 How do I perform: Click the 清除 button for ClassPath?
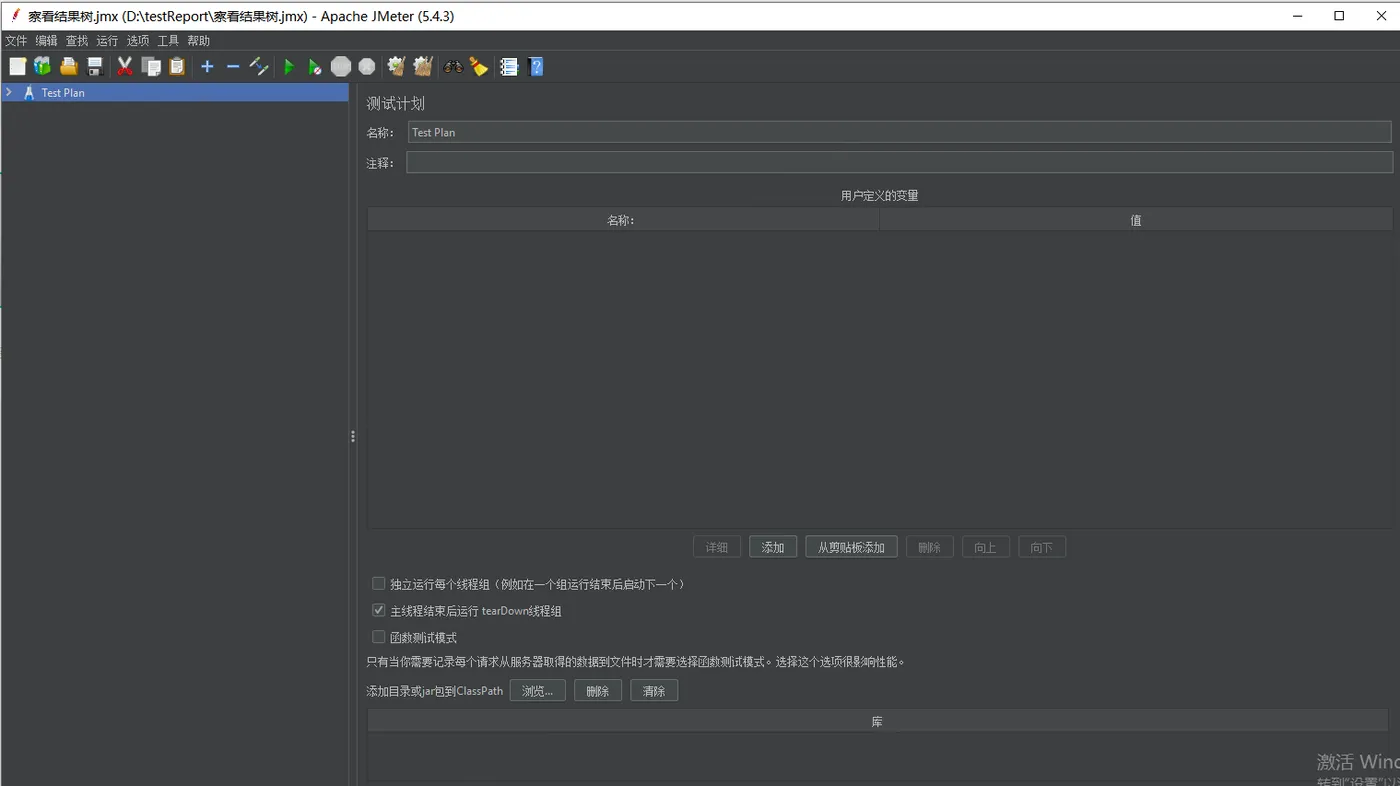(x=654, y=691)
